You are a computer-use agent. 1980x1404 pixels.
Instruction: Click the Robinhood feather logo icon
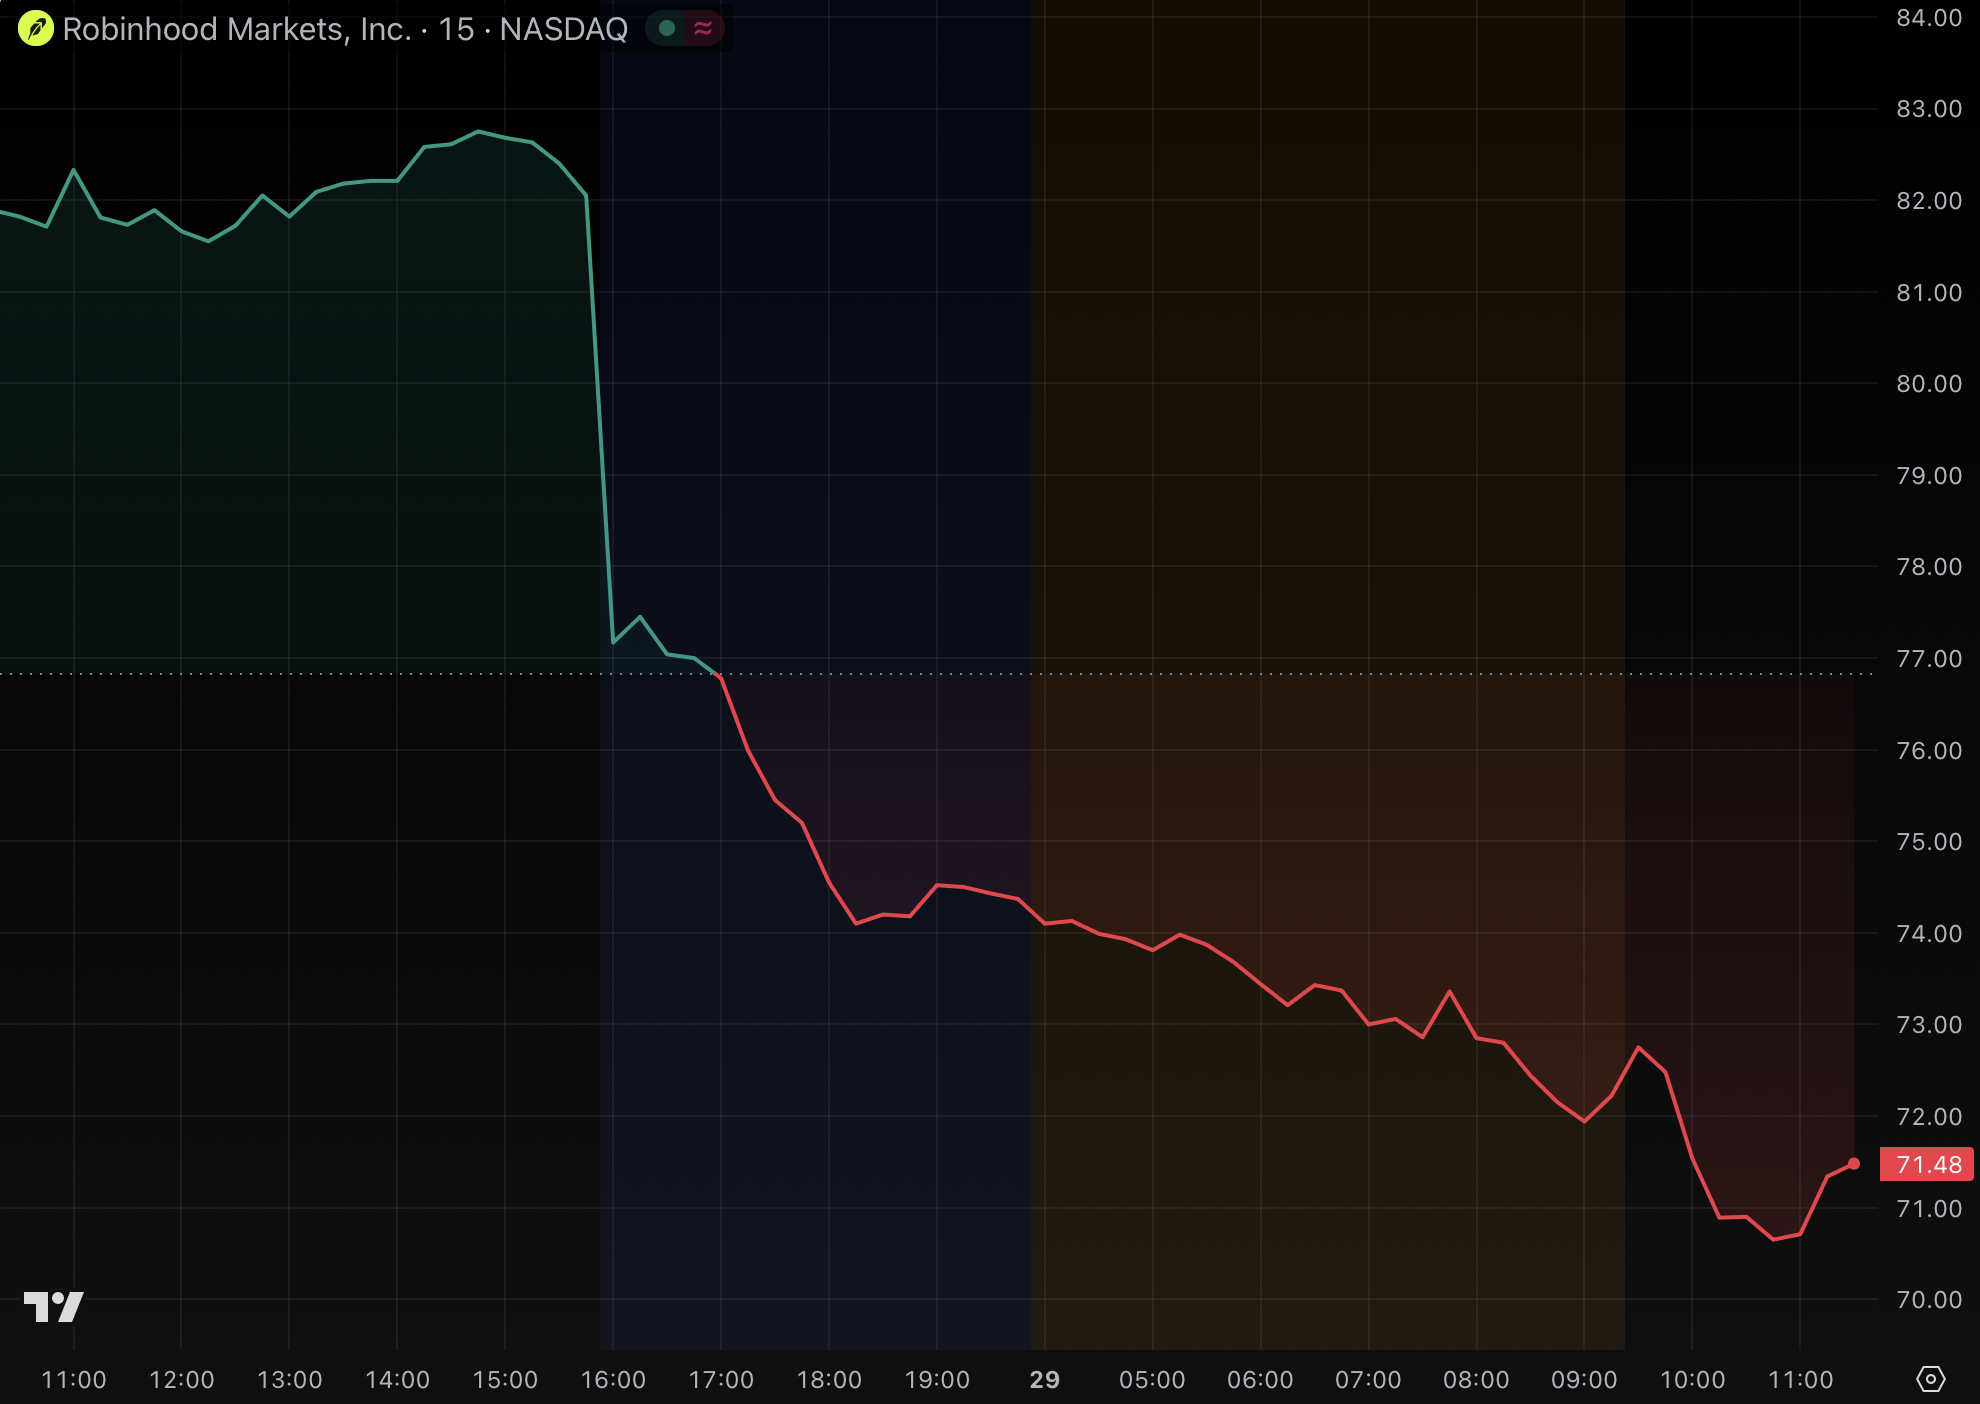click(x=36, y=29)
